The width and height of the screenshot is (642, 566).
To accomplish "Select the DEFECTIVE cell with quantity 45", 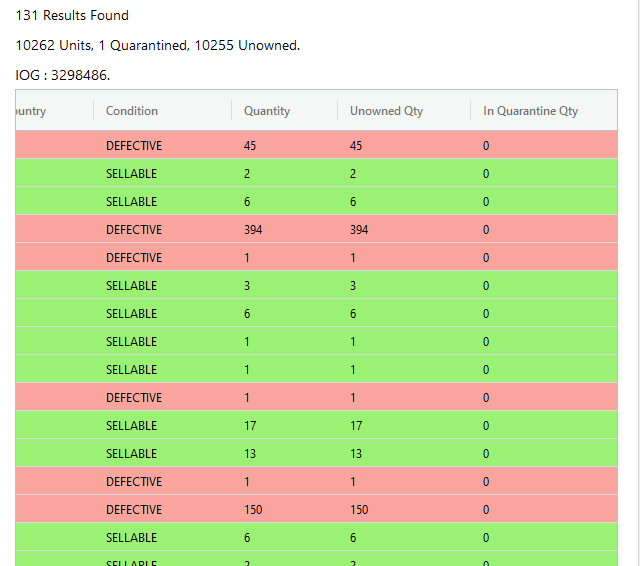I will pyautogui.click(x=134, y=145).
